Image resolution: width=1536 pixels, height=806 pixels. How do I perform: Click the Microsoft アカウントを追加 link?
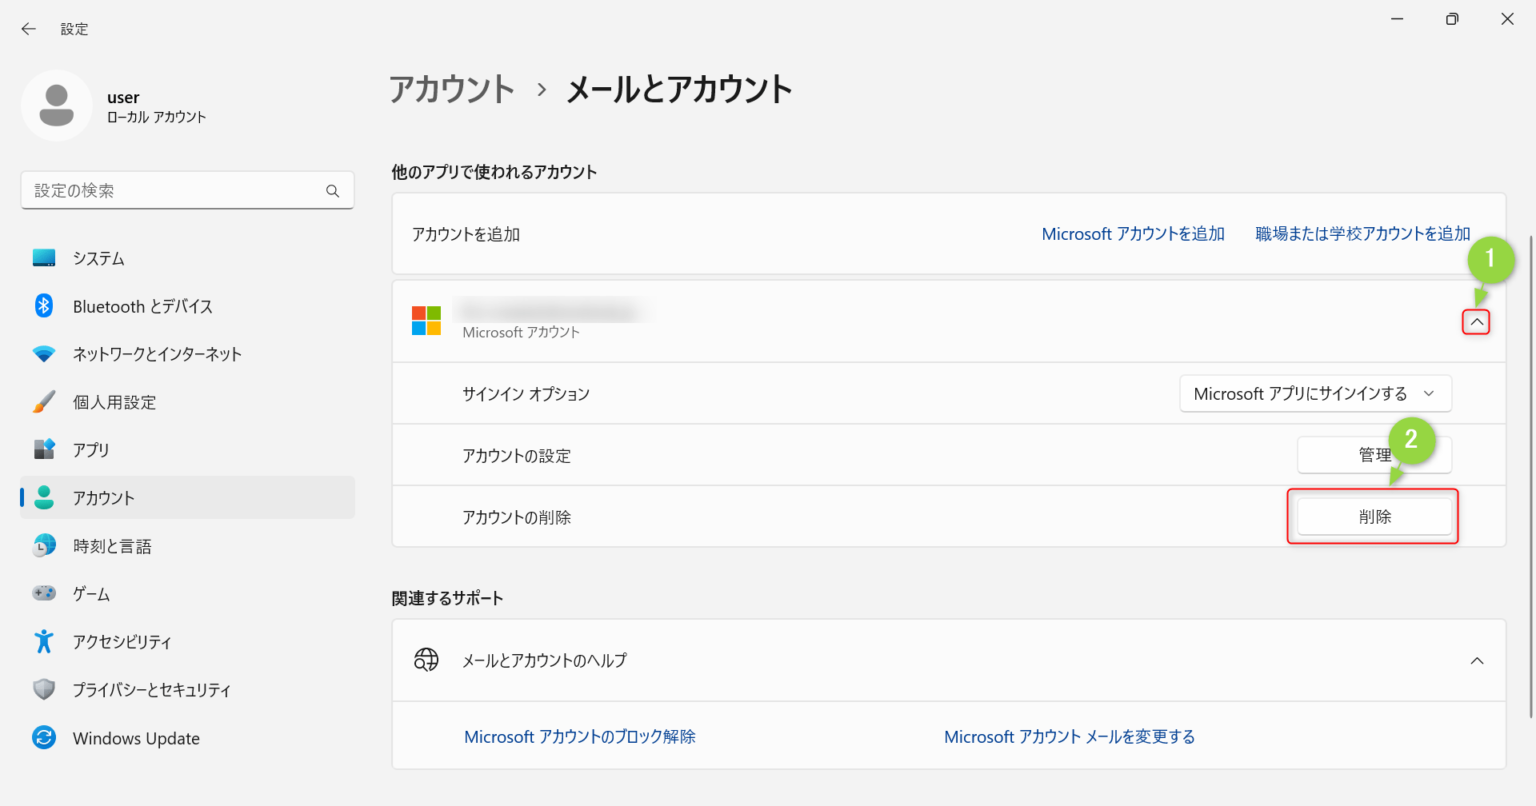tap(1133, 234)
